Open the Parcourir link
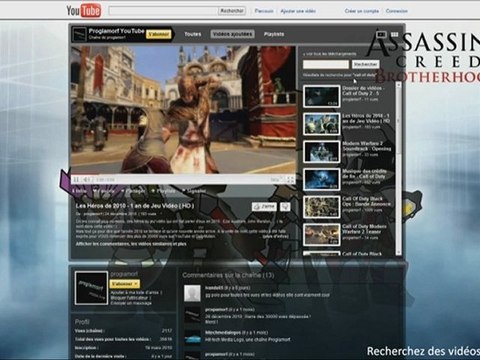The image size is (480, 360). click(x=264, y=11)
